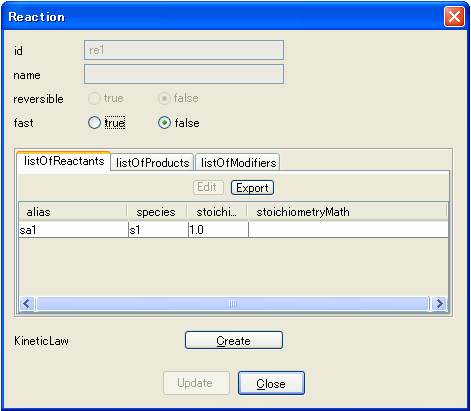Create a new KineticLaw
Screen dimensions: 471x411
(x=234, y=340)
